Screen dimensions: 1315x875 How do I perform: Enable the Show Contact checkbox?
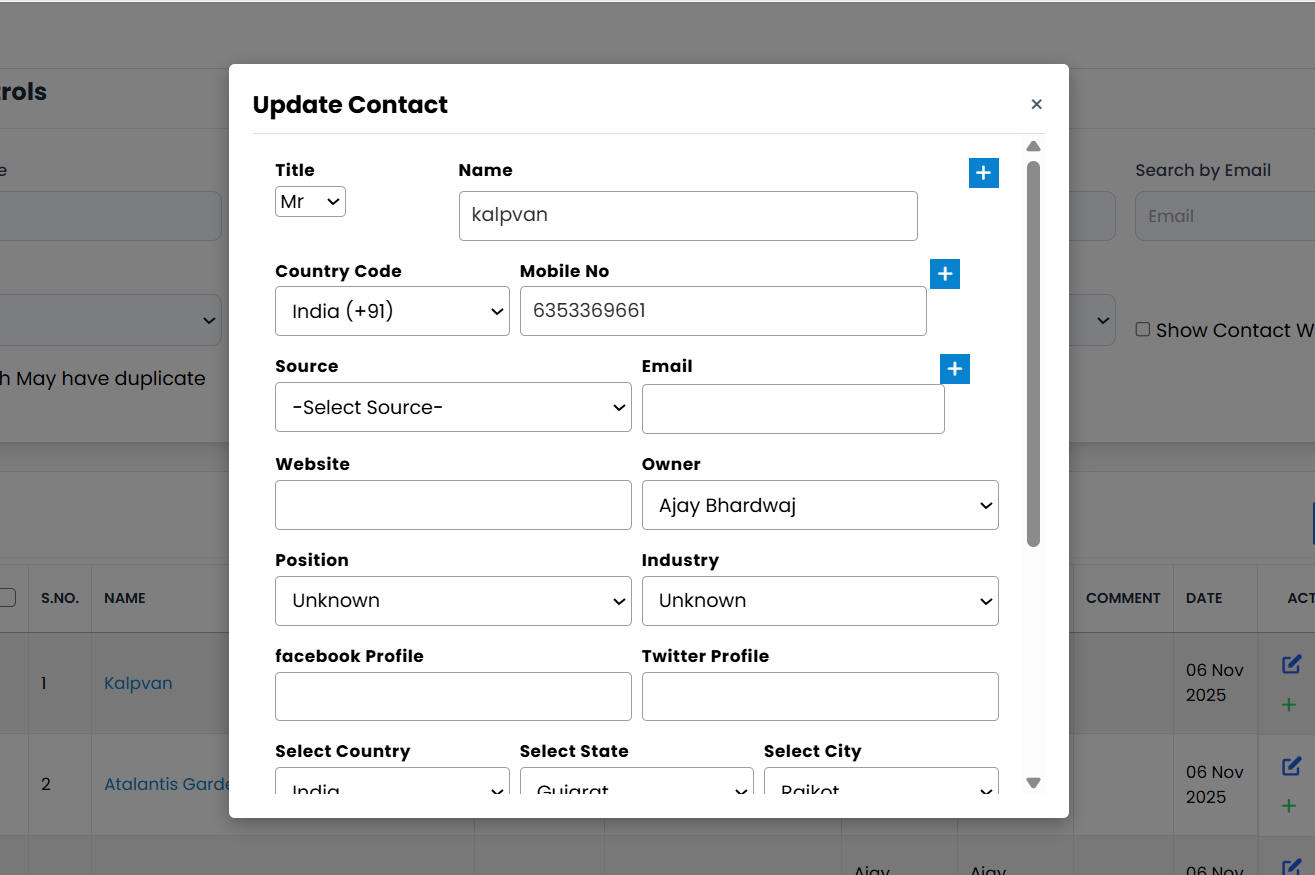pyautogui.click(x=1142, y=329)
